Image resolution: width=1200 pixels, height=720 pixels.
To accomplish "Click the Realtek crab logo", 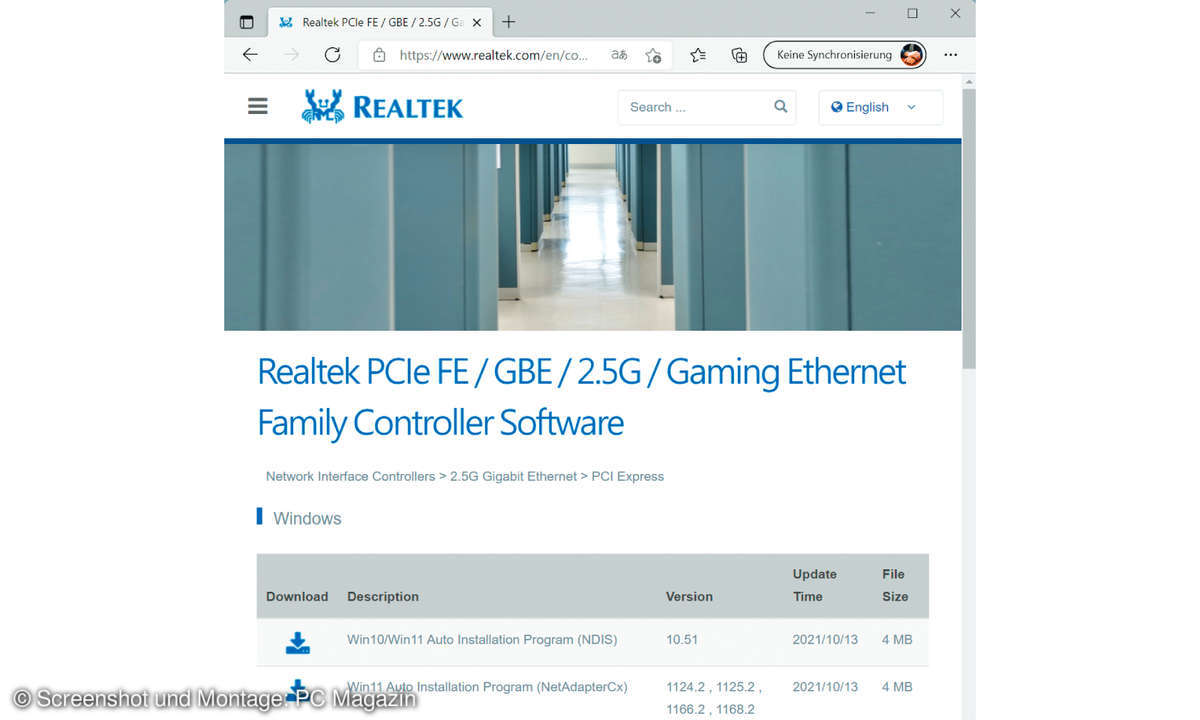I will pyautogui.click(x=323, y=106).
